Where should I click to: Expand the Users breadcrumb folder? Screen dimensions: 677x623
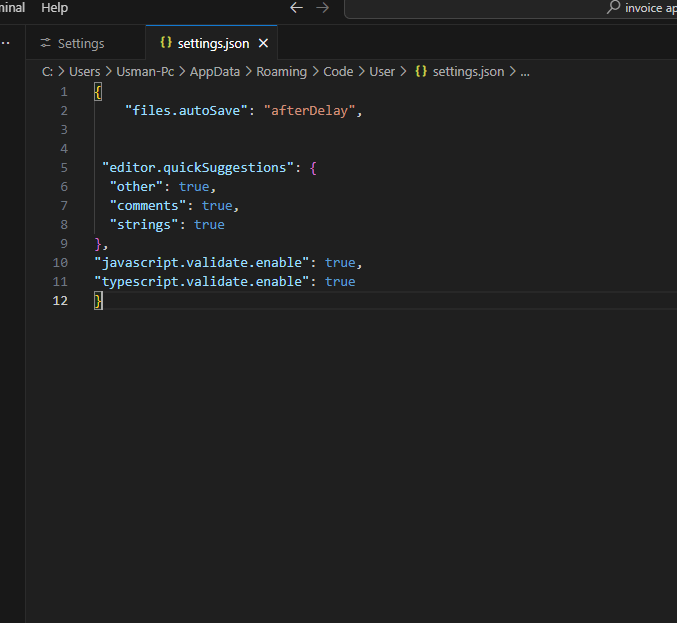[84, 72]
